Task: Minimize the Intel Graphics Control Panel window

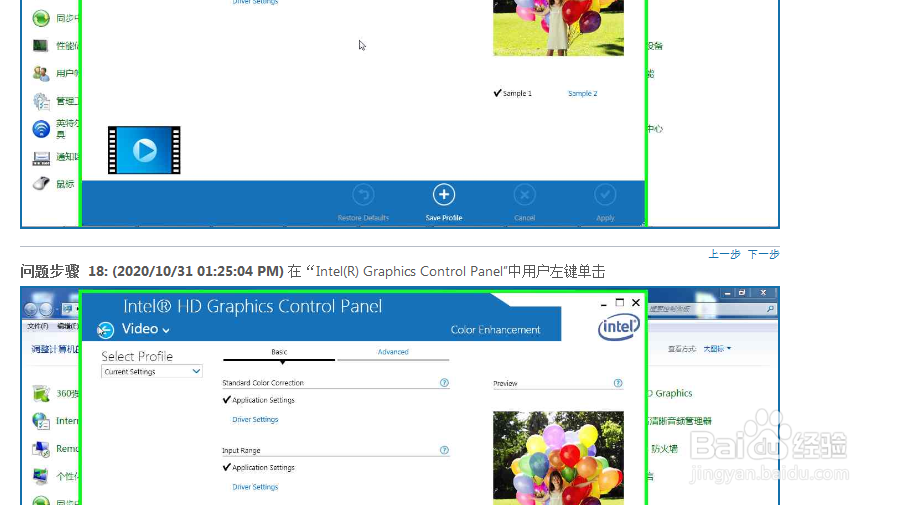Action: (604, 304)
